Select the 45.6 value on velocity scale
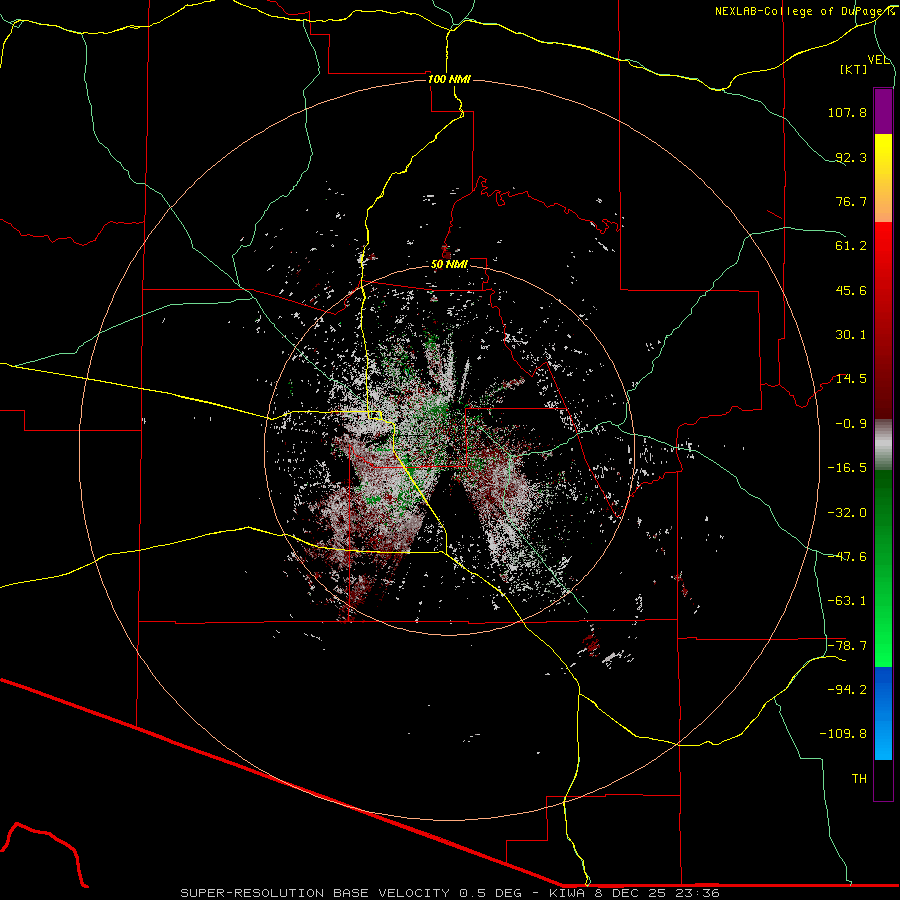The width and height of the screenshot is (900, 900). (x=851, y=290)
